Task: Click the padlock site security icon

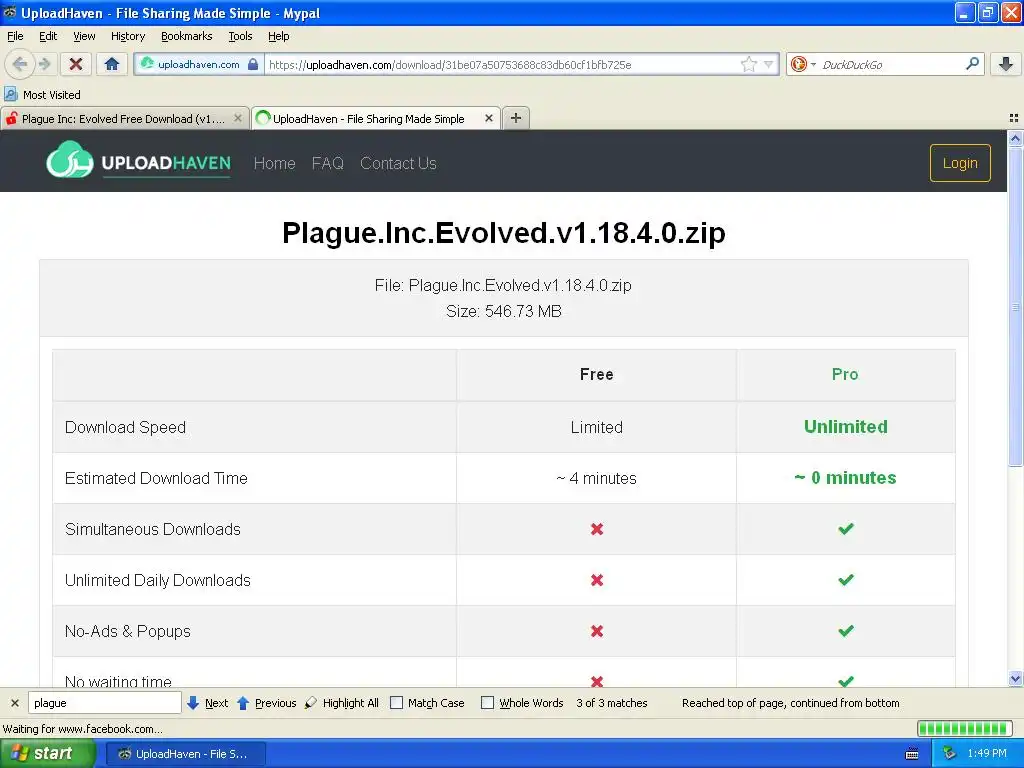Action: 253,64
